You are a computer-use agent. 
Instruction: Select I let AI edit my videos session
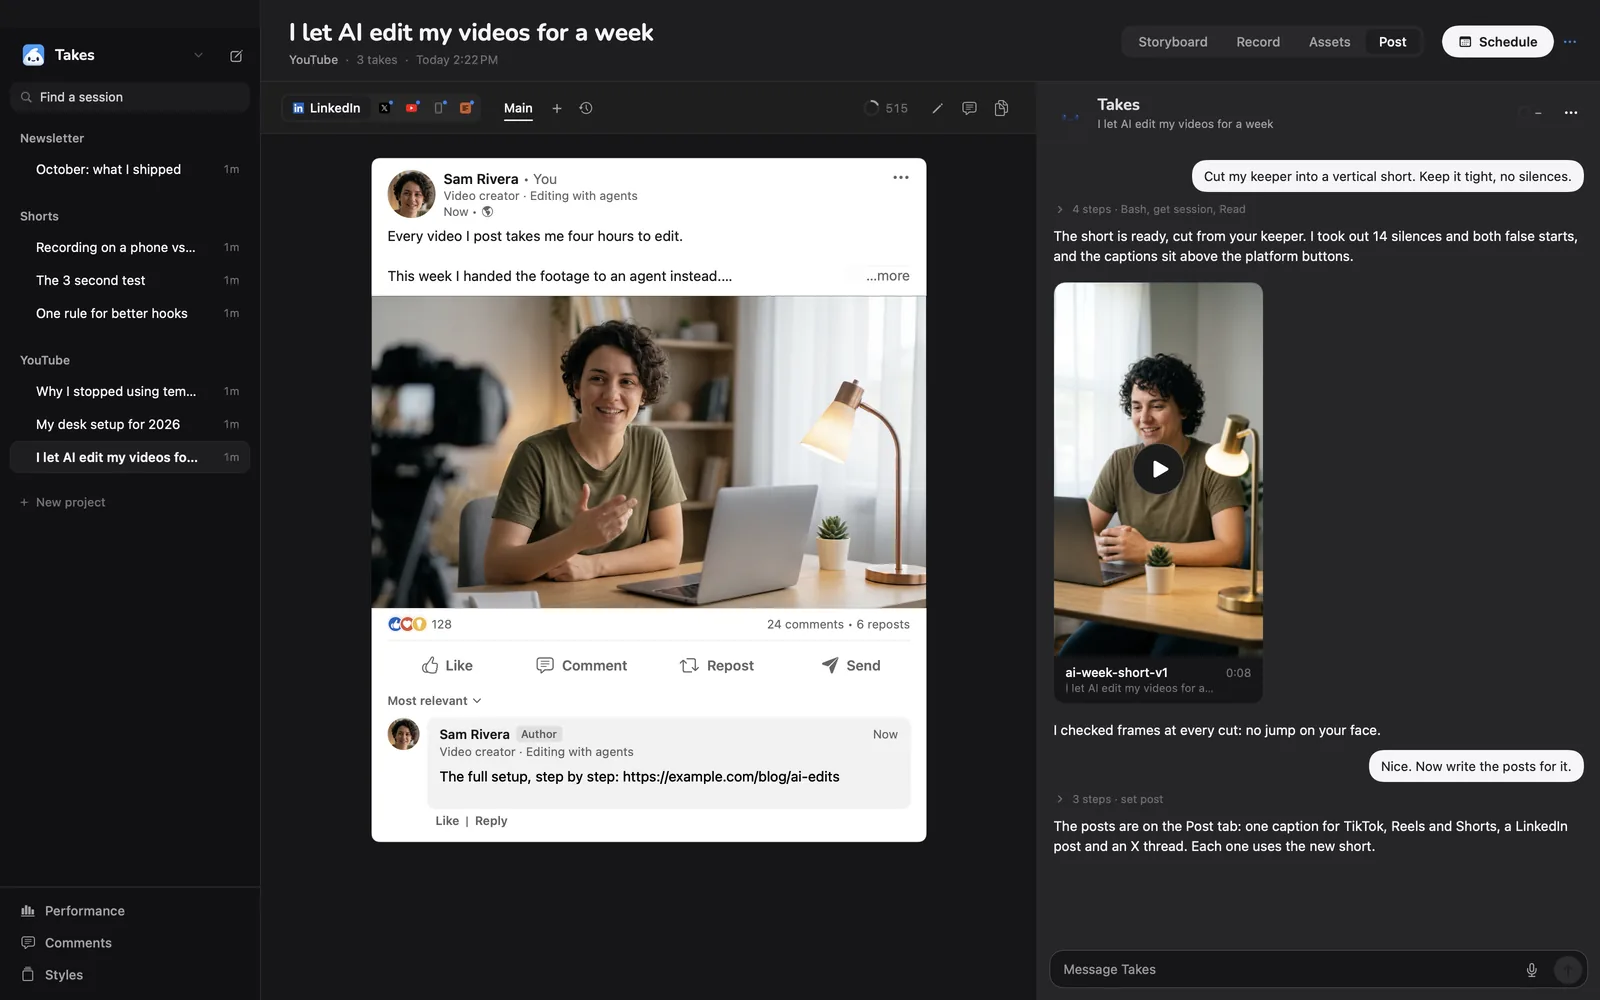(130, 457)
